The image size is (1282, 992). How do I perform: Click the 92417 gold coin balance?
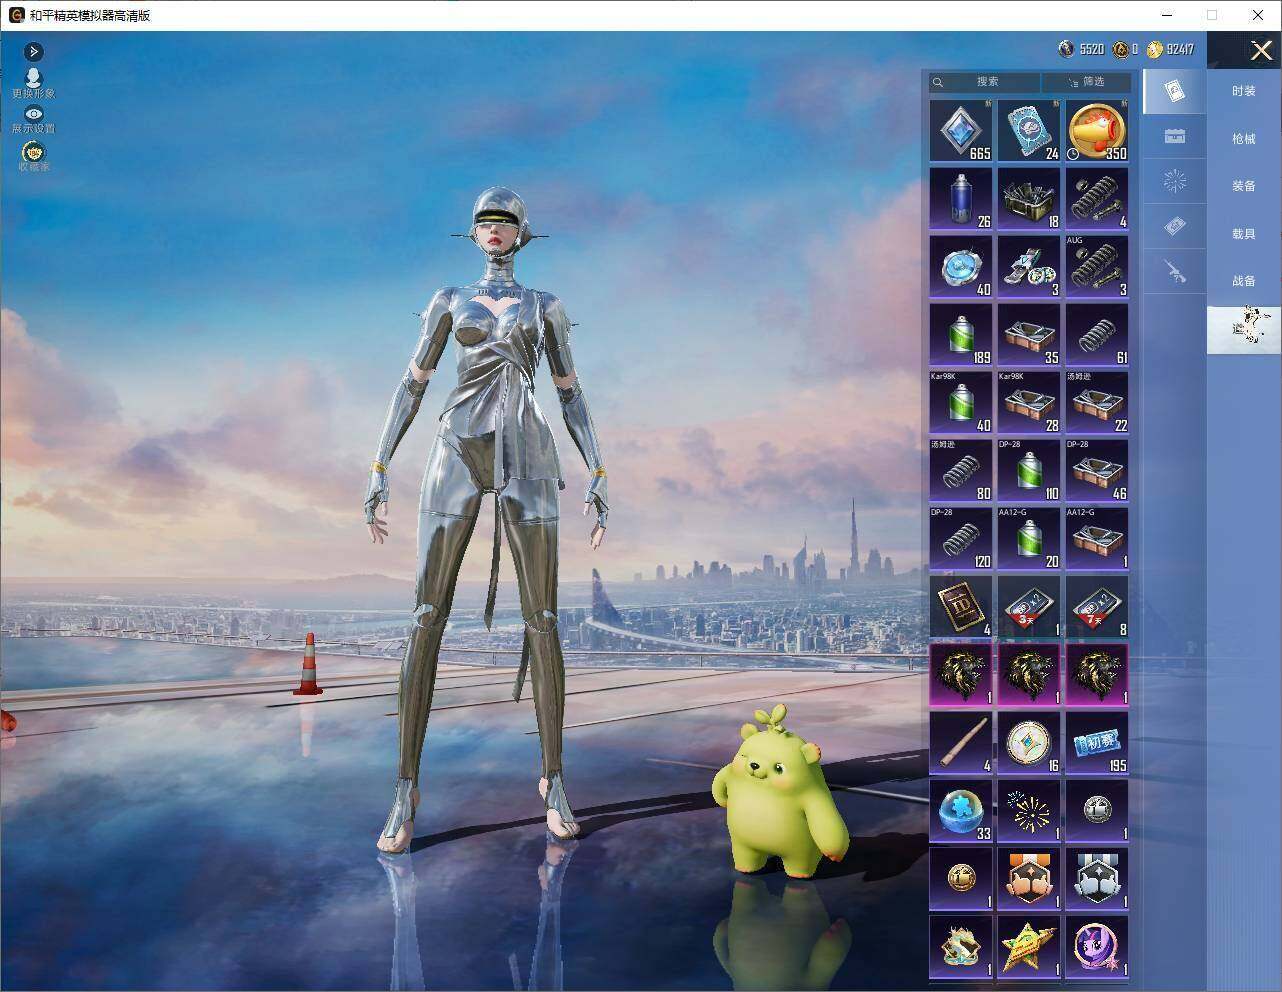tap(1171, 49)
